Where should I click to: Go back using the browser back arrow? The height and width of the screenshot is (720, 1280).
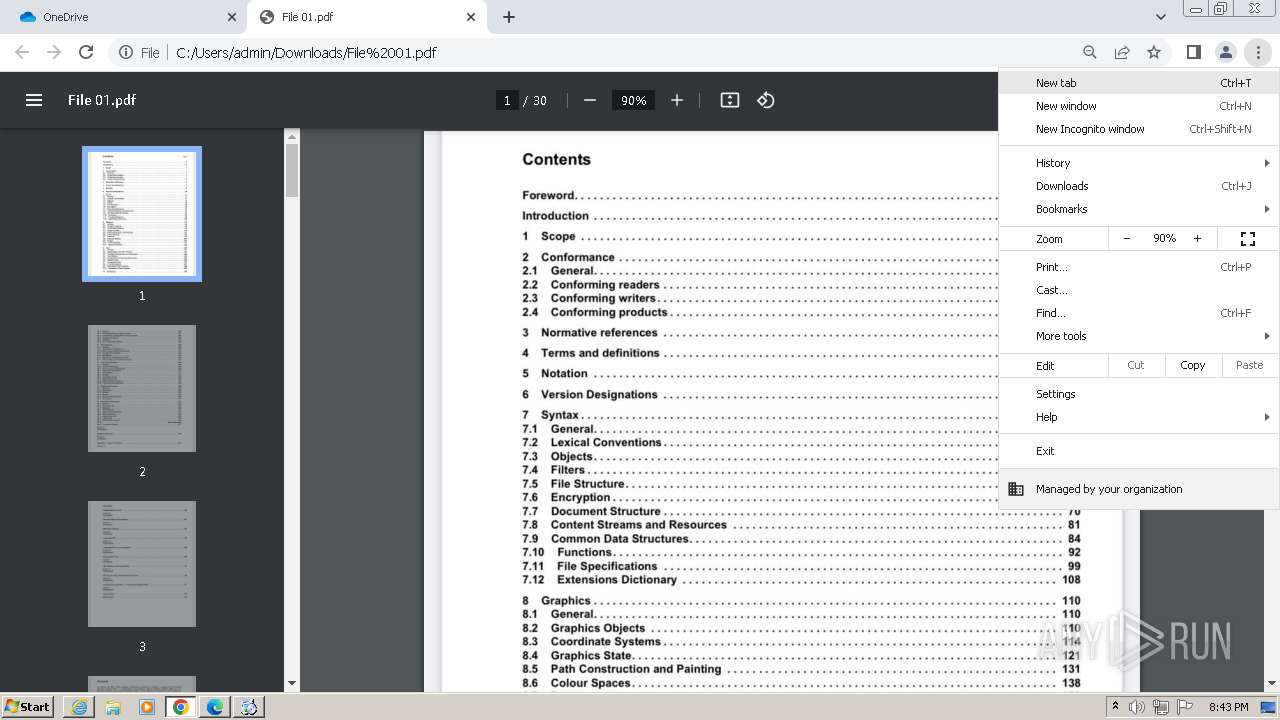click(x=22, y=52)
